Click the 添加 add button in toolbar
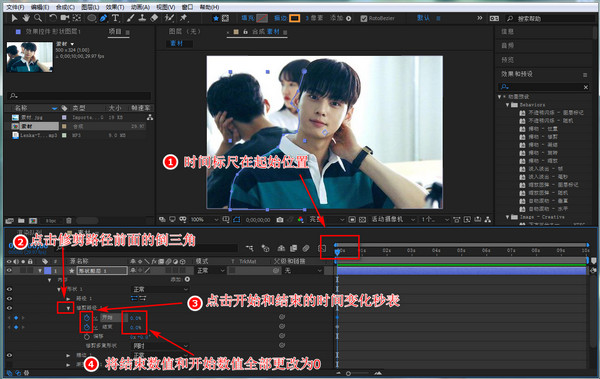Image resolution: width=600 pixels, height=379 pixels. (x=341, y=18)
